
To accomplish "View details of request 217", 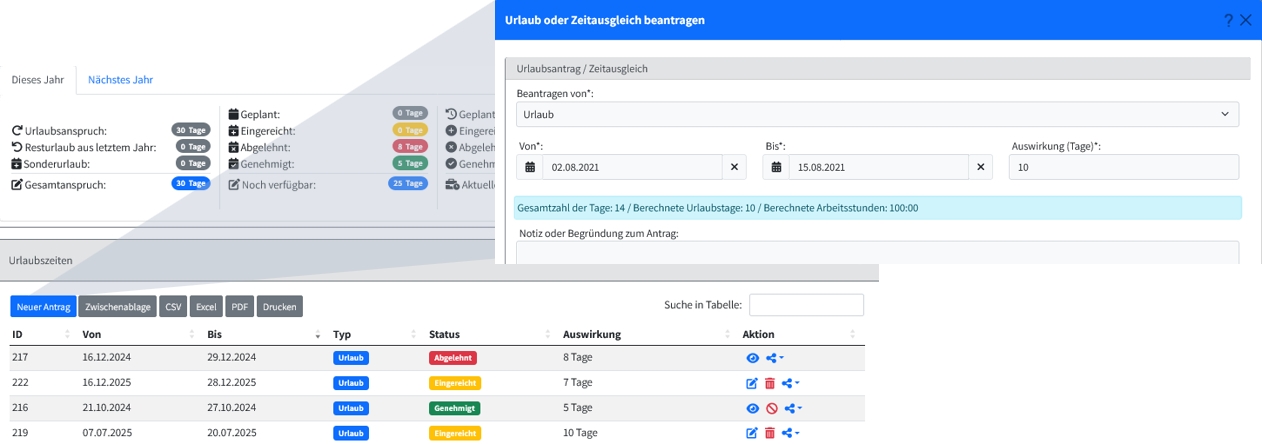I will pos(752,358).
